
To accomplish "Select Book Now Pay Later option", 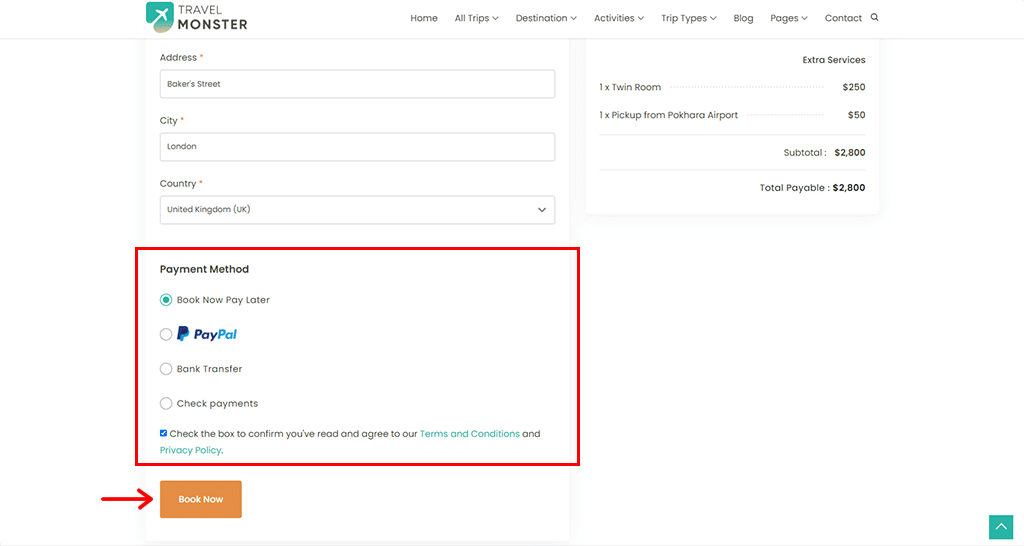I will [166, 300].
